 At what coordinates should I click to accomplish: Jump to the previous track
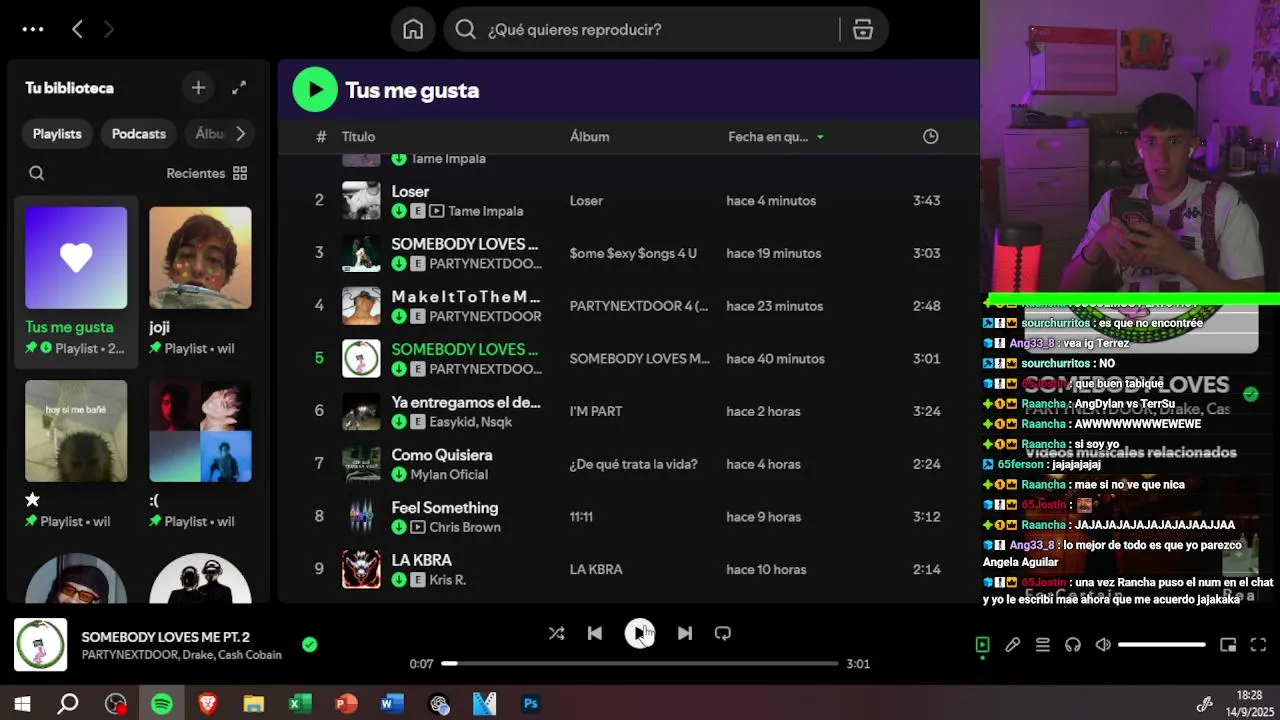point(595,633)
